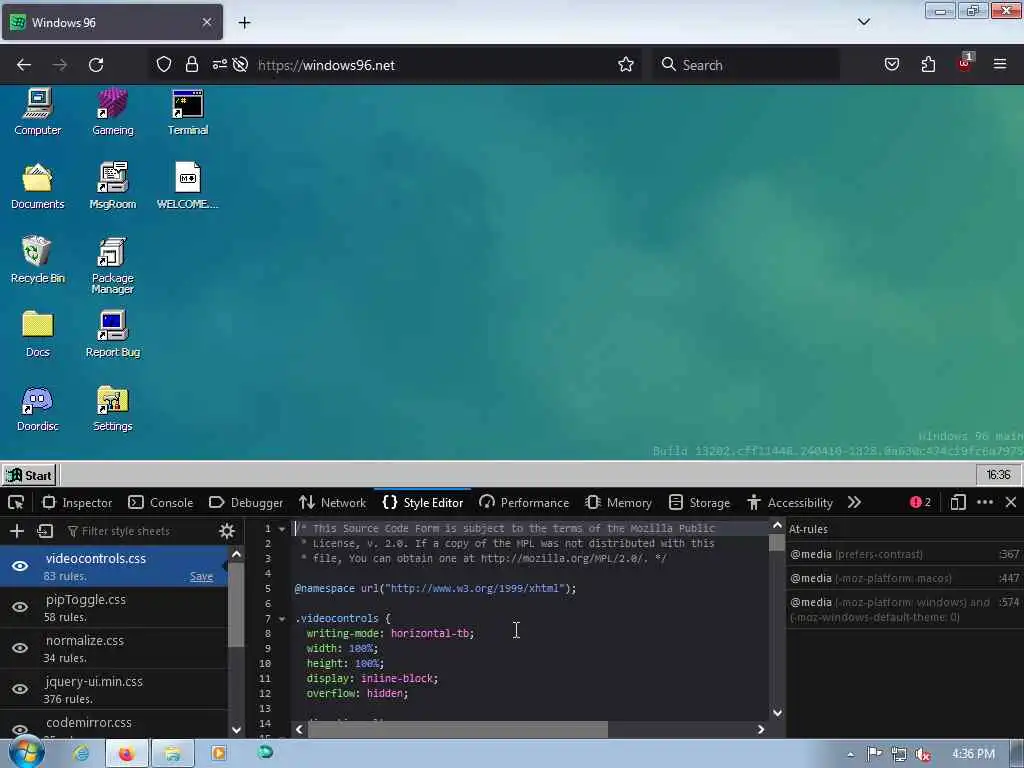The height and width of the screenshot is (768, 1024).
Task: Open the Firefox hamburger menu
Action: coord(1000,64)
